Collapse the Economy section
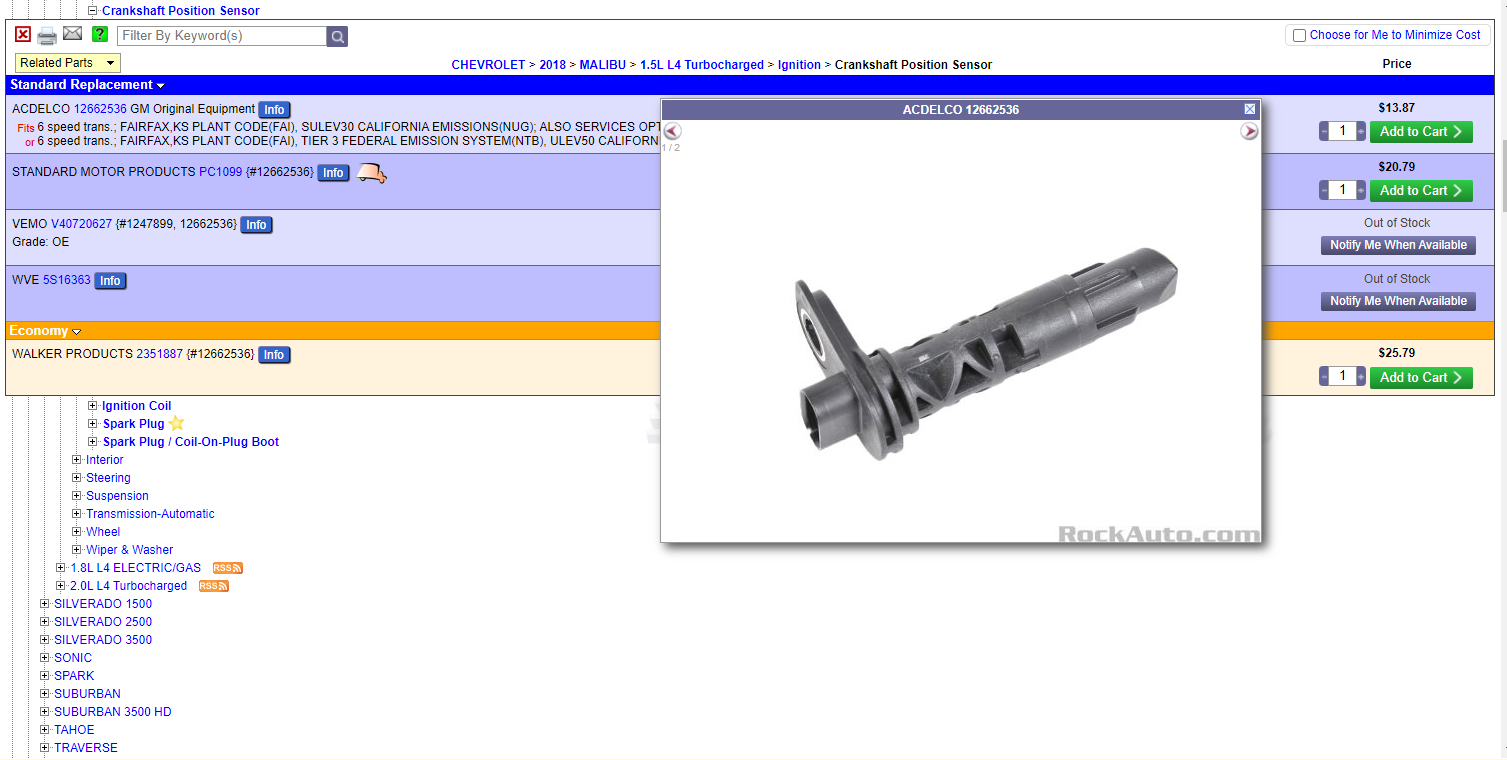The width and height of the screenshot is (1507, 760). [76, 332]
